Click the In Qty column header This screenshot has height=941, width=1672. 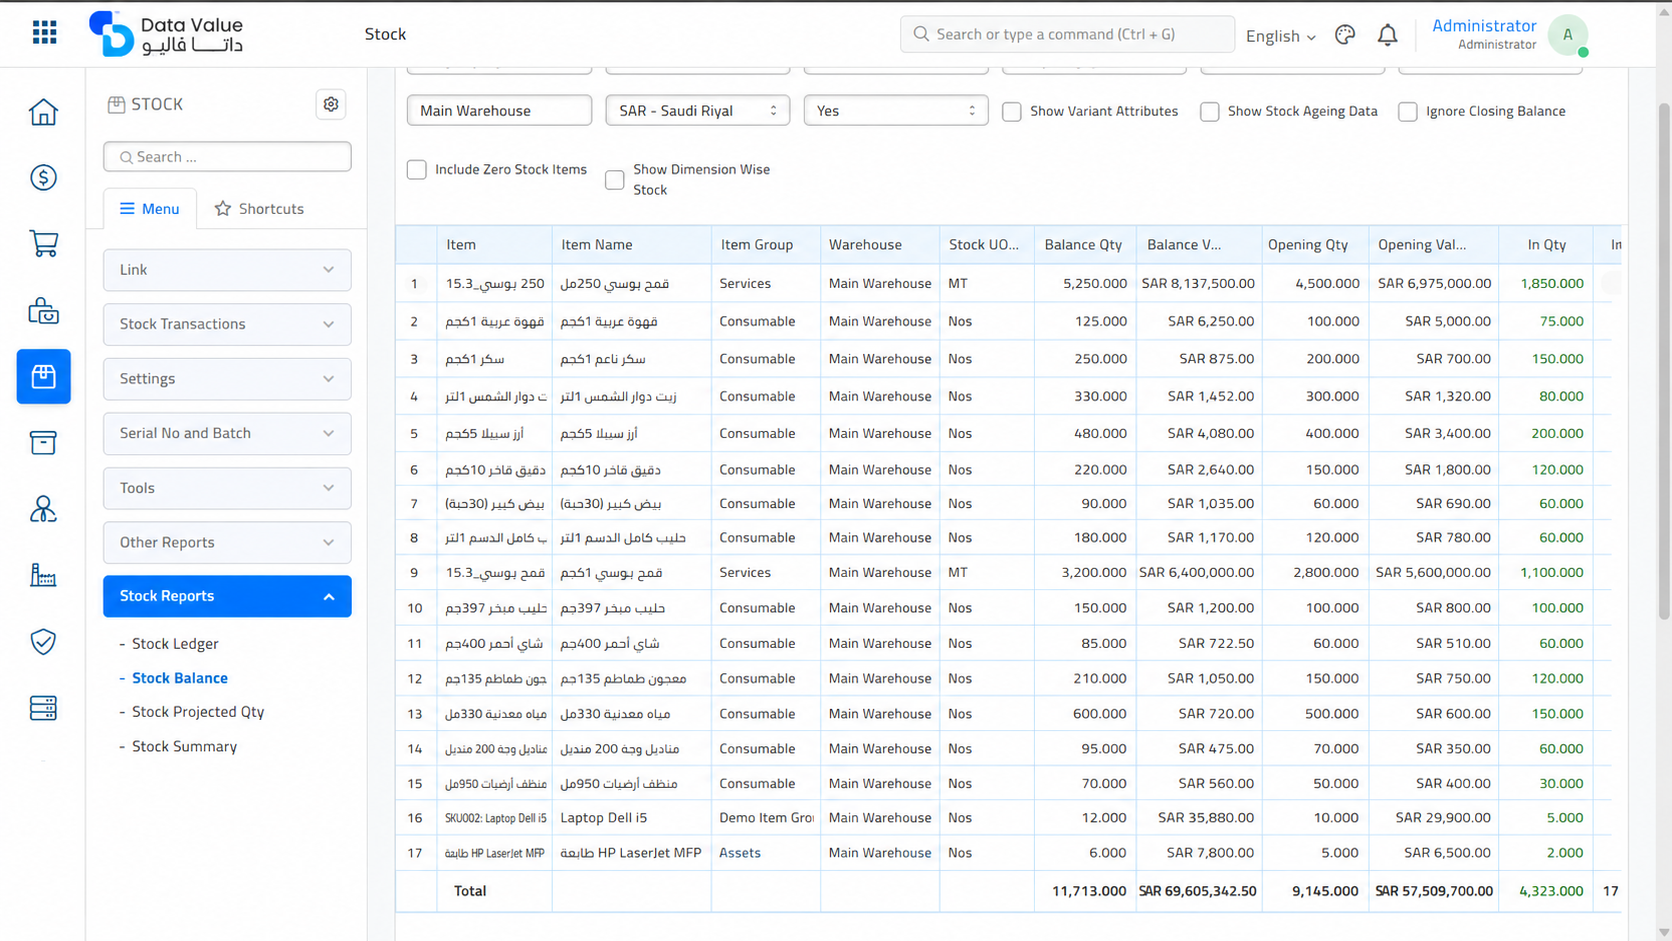point(1546,245)
